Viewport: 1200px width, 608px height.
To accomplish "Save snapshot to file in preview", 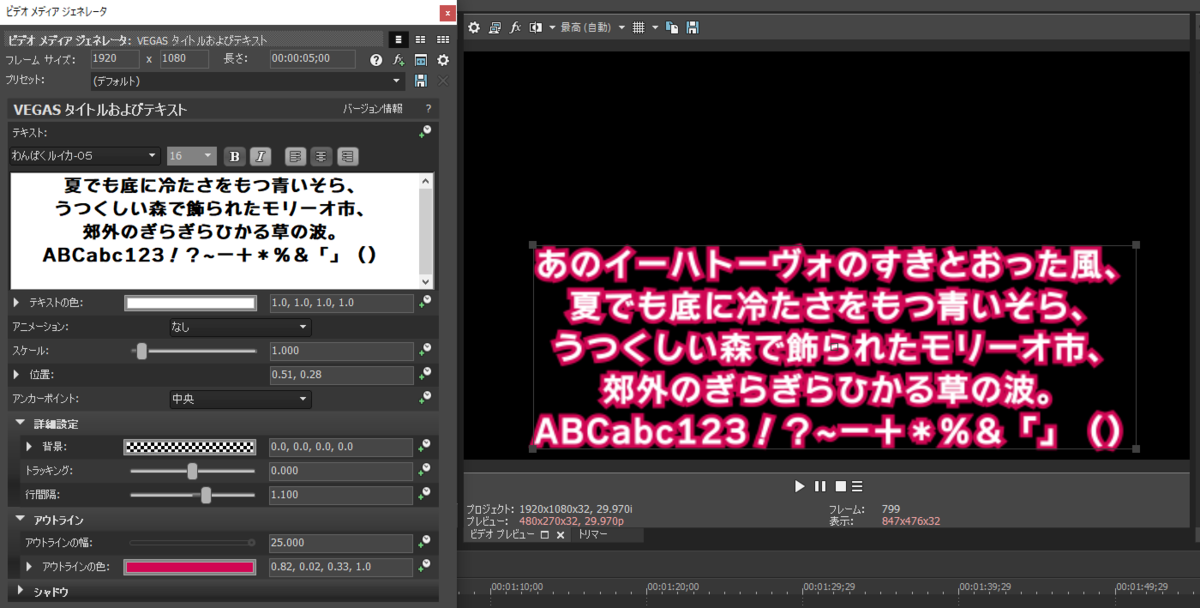I will 692,28.
